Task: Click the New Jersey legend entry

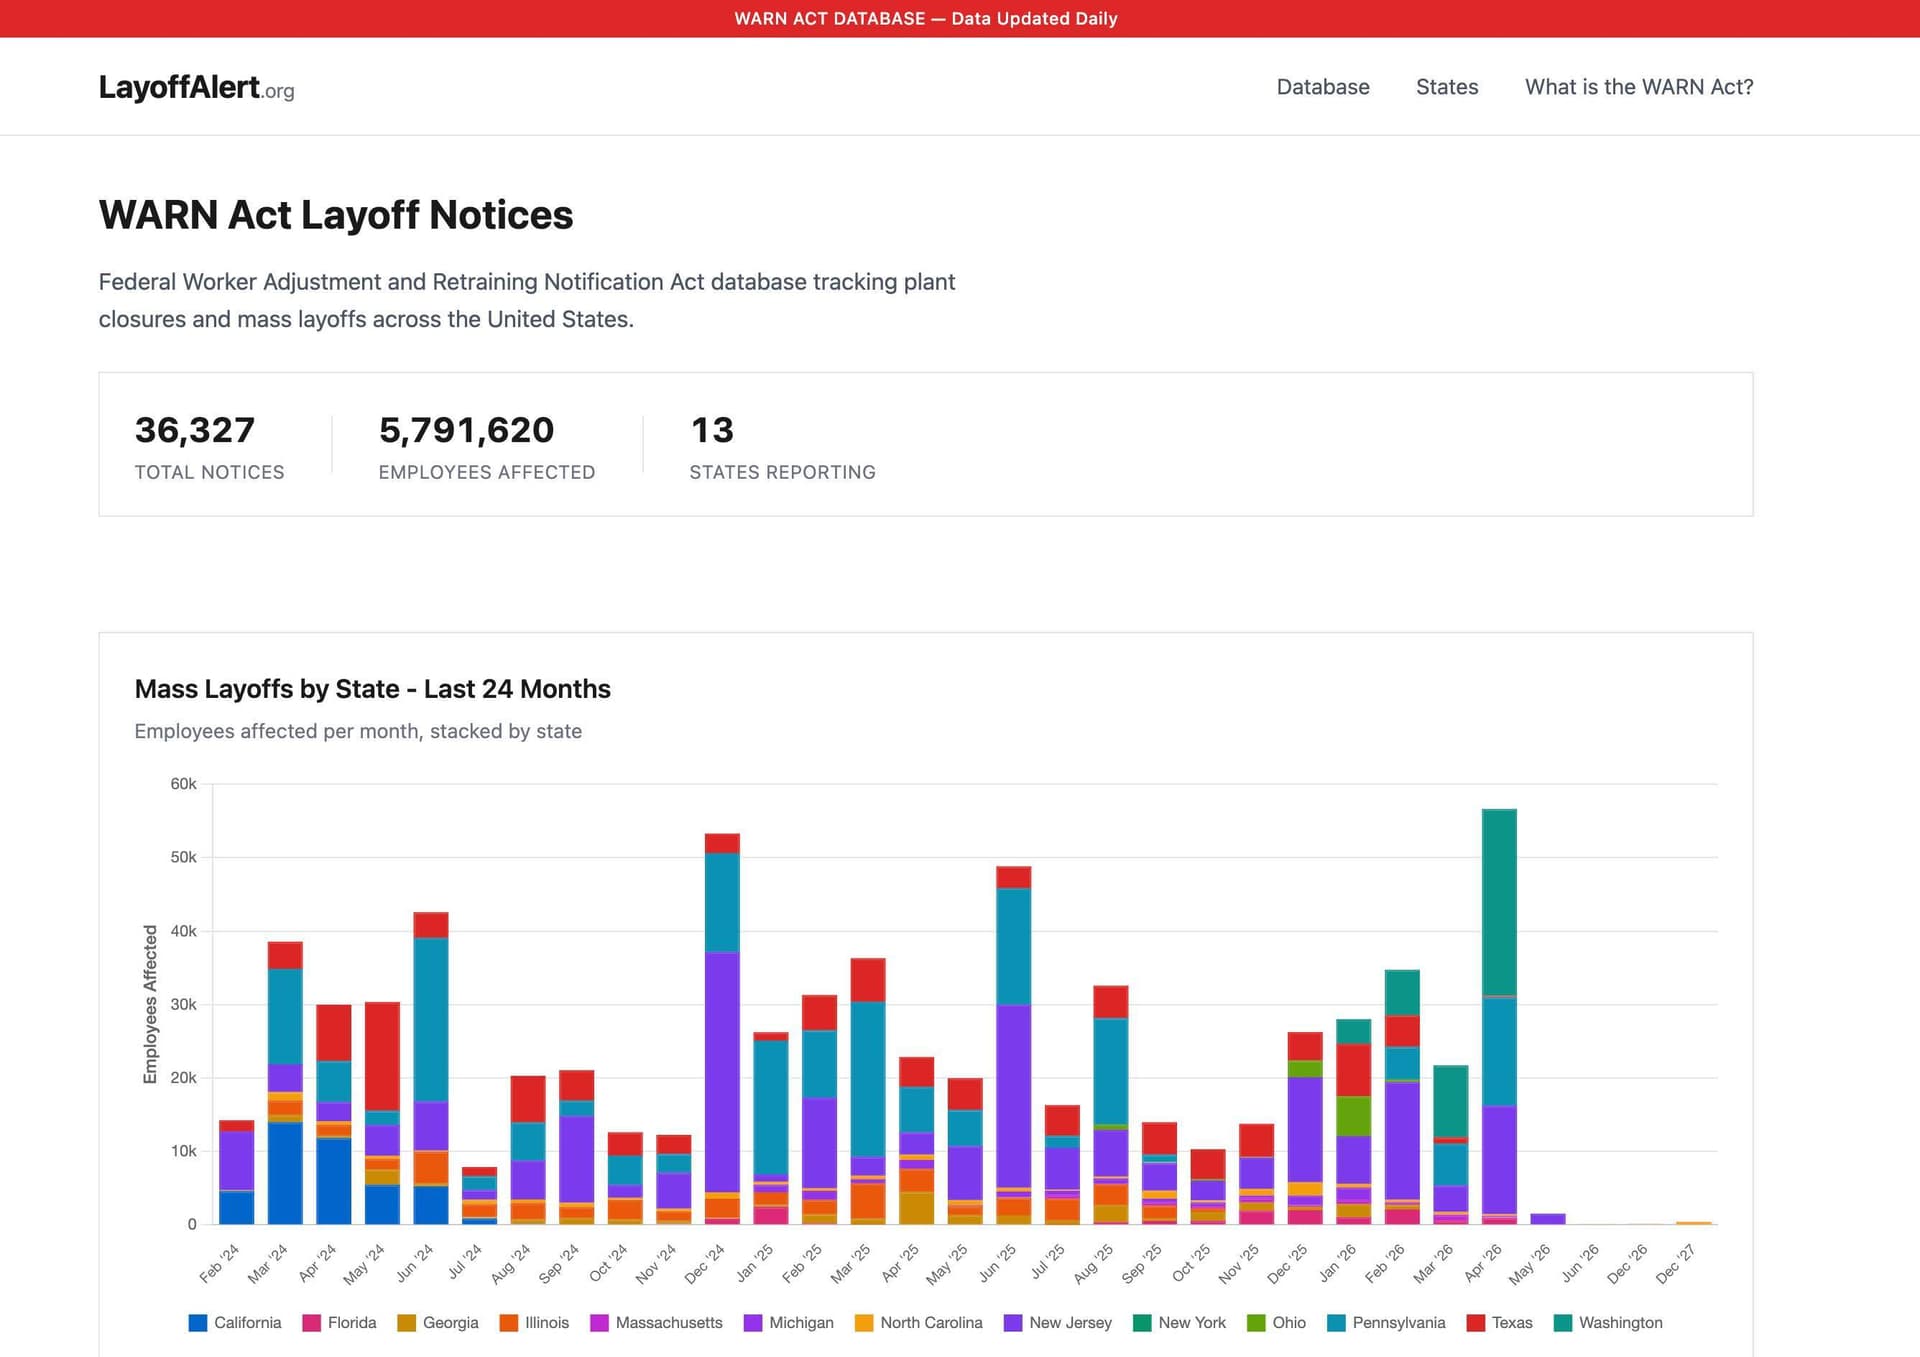Action: [1070, 1322]
